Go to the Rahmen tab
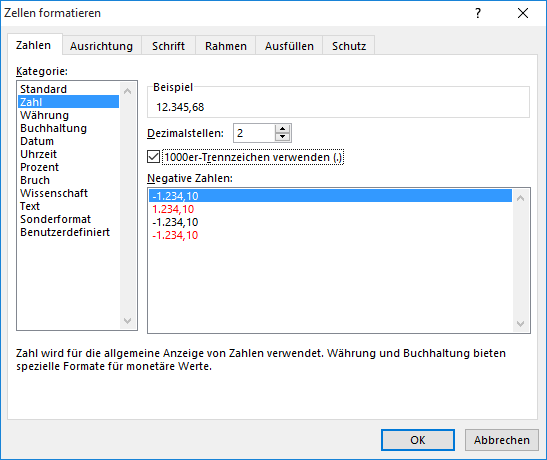This screenshot has height=460, width=547. click(x=226, y=46)
